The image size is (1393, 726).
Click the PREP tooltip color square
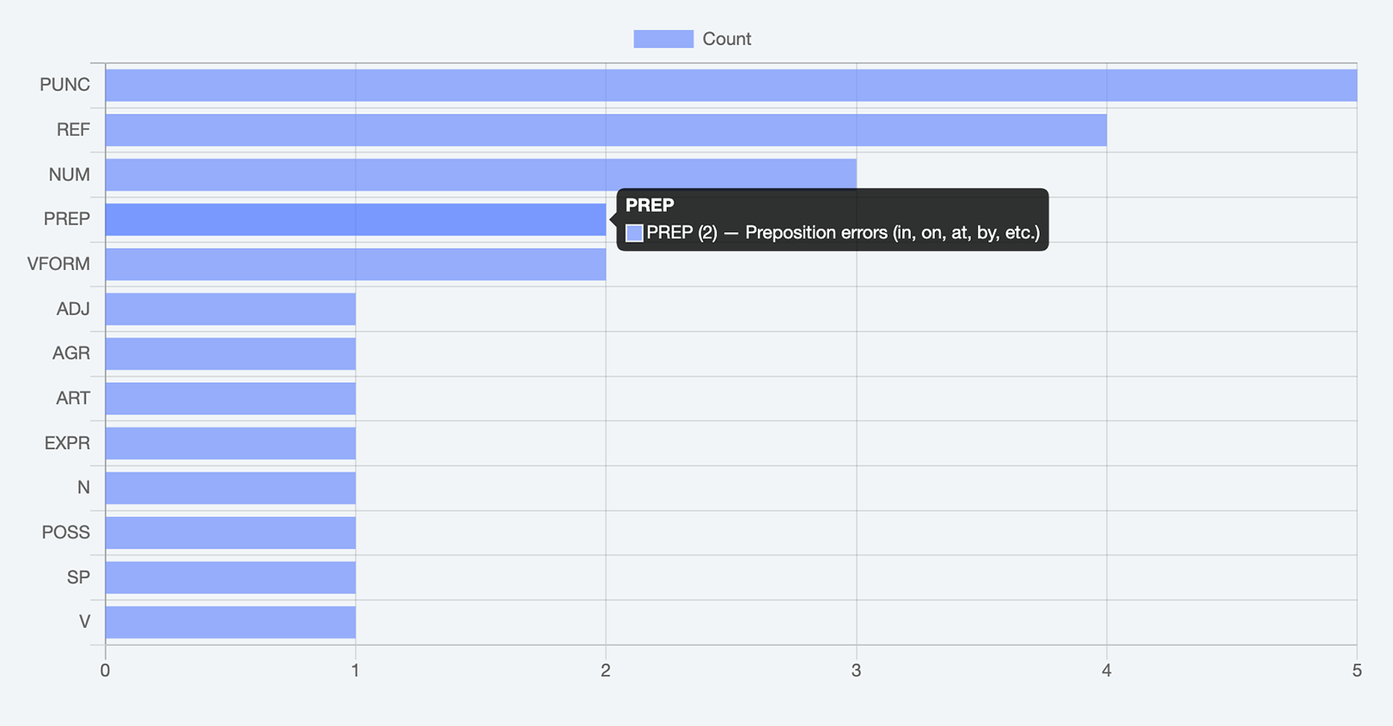click(x=634, y=233)
